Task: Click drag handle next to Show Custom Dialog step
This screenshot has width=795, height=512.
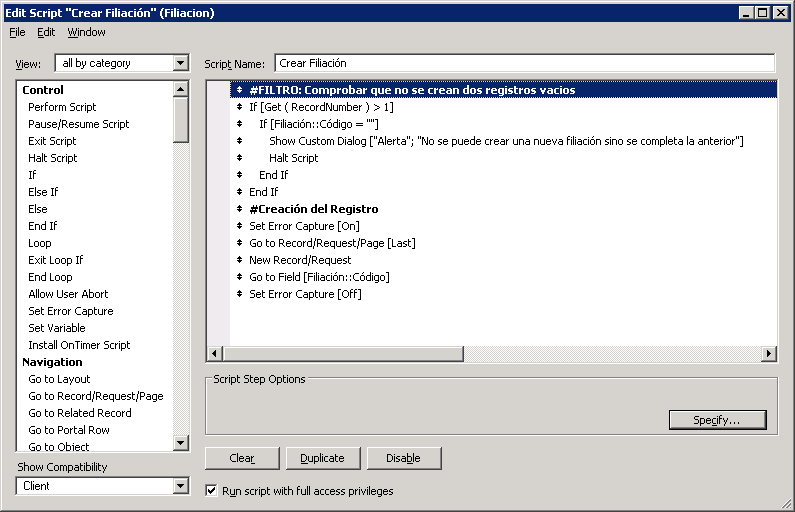Action: (240, 141)
